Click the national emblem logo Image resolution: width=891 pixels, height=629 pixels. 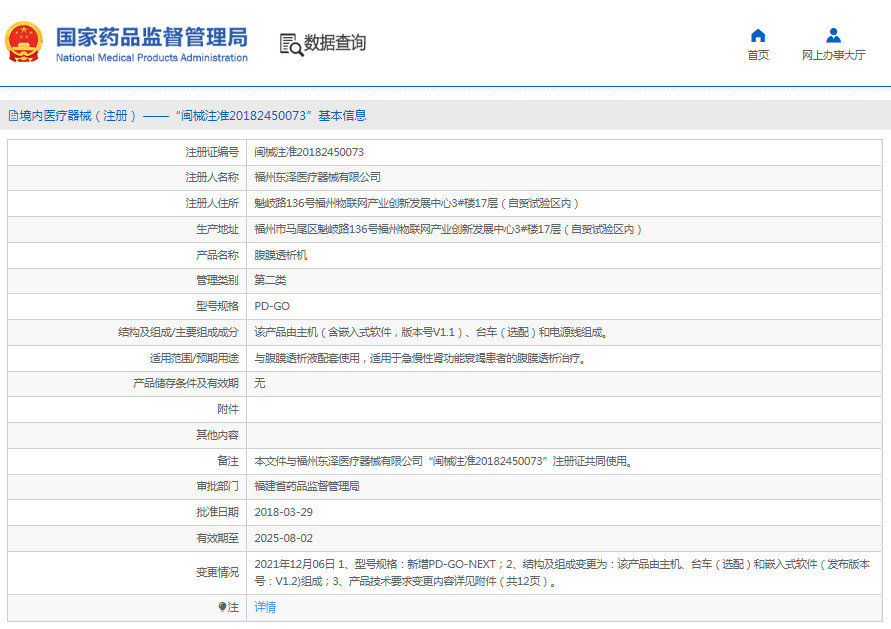24,43
